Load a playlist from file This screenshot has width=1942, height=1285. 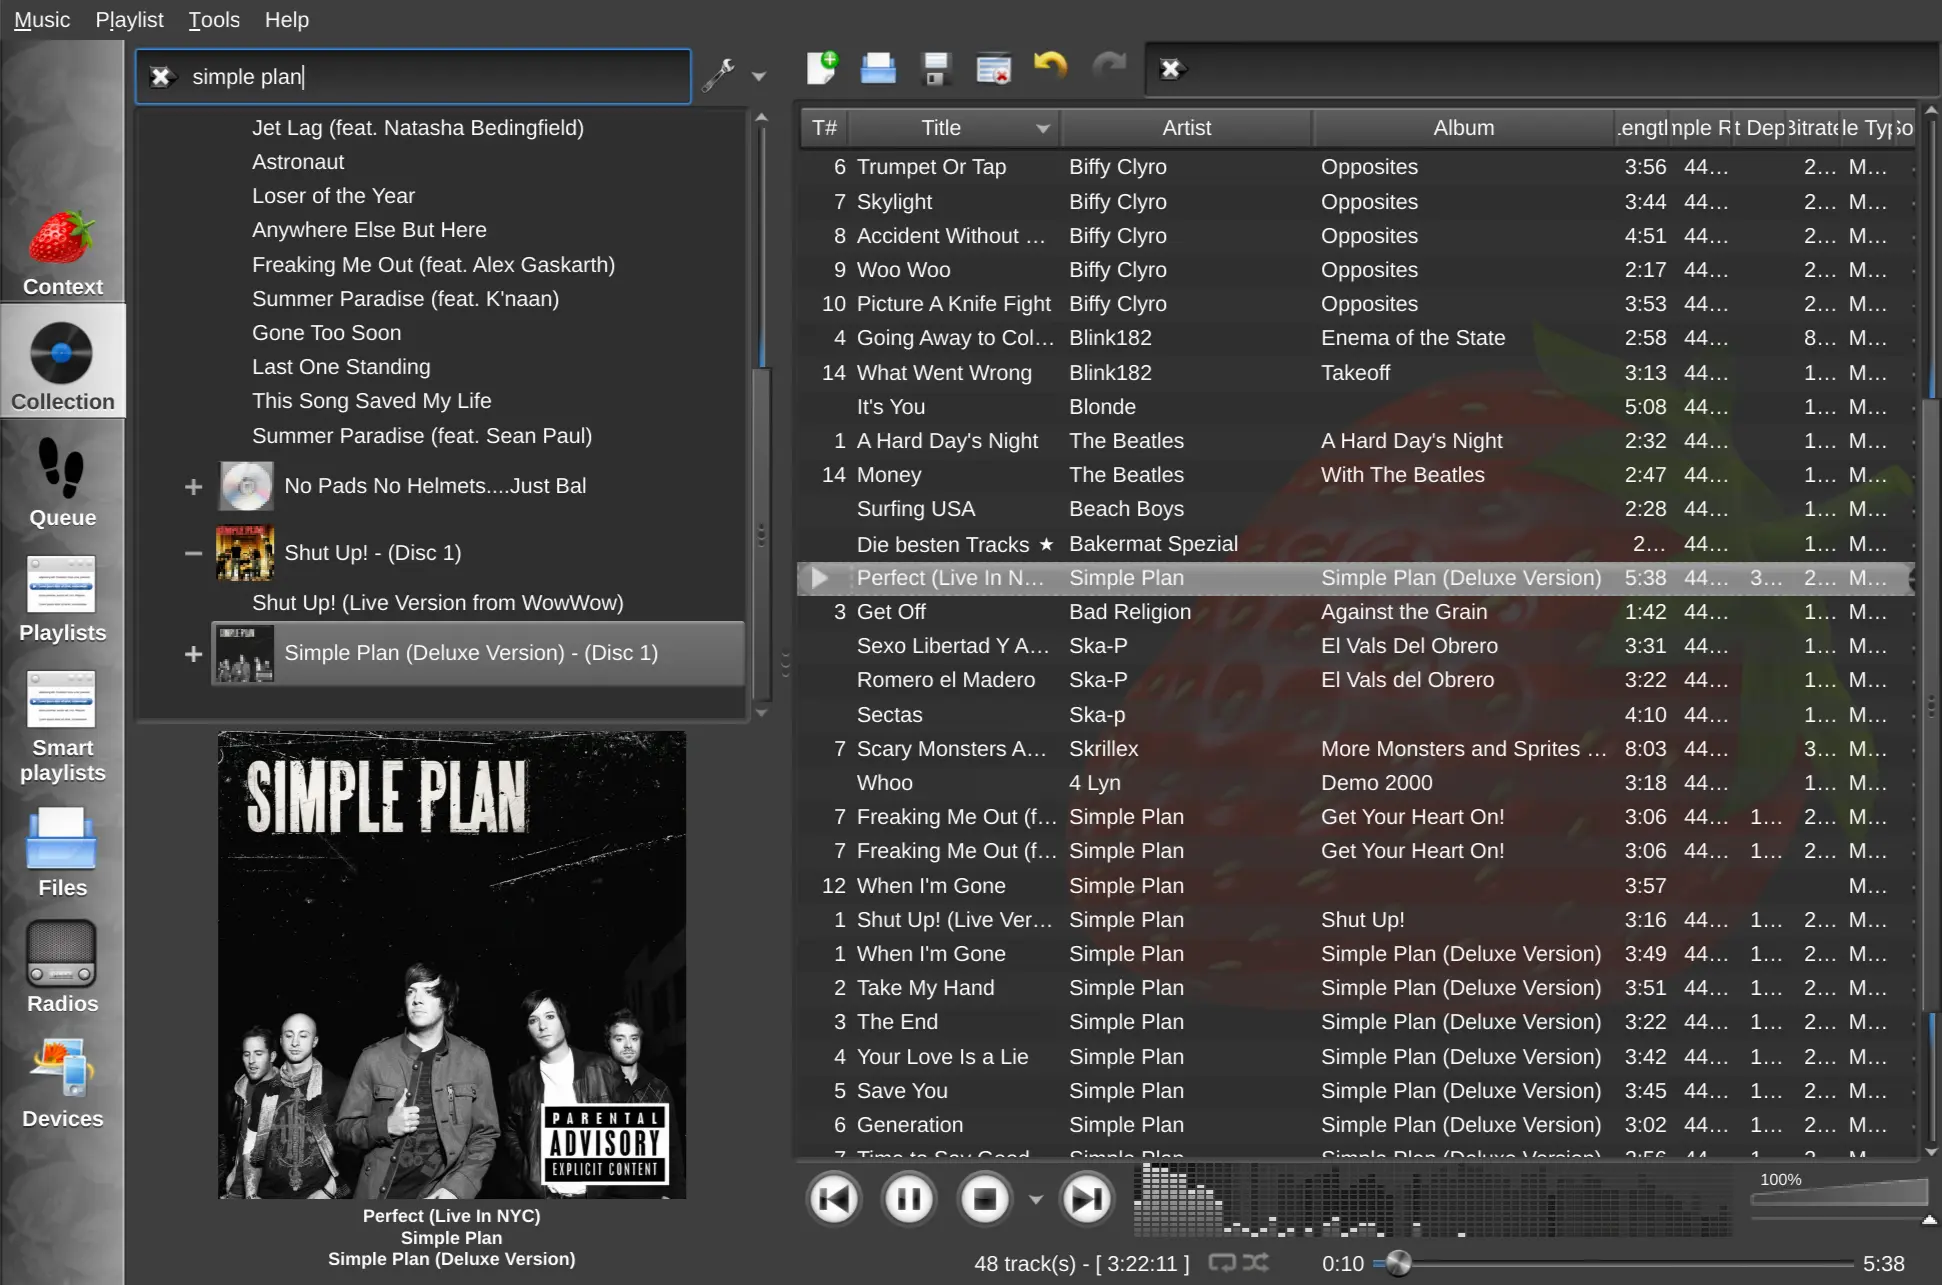click(x=878, y=68)
